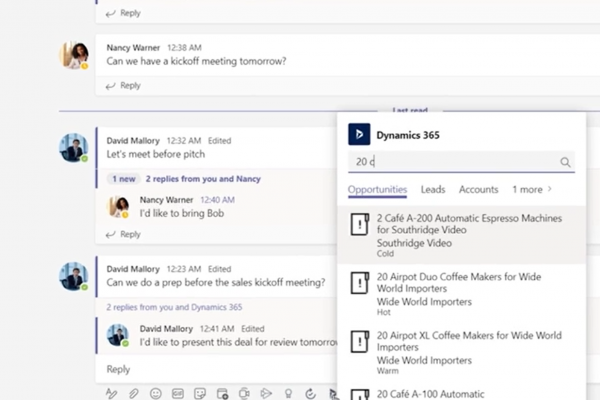Image resolution: width=600 pixels, height=400 pixels.
Task: Schedule a meeting from compose toolbar
Action: [222, 393]
